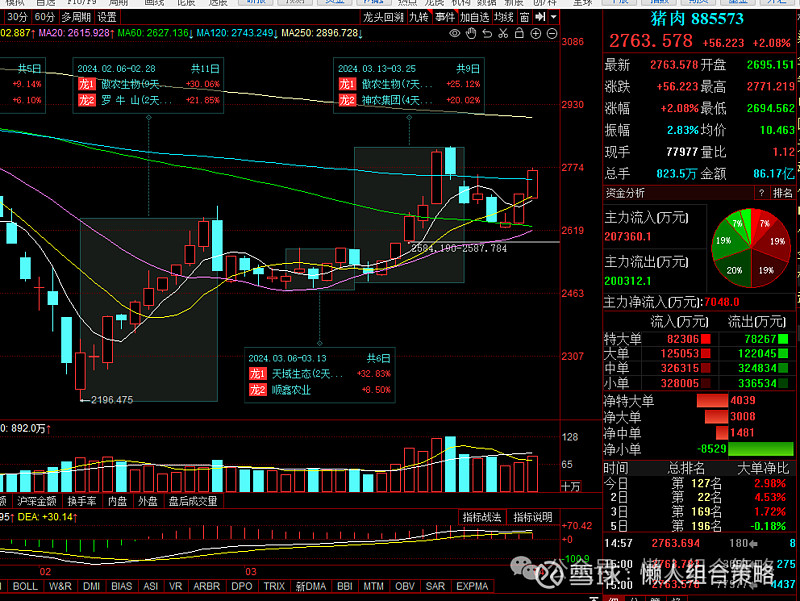Image resolution: width=800 pixels, height=601 pixels.
Task: Switch to the MTM indicator
Action: pyautogui.click(x=373, y=586)
